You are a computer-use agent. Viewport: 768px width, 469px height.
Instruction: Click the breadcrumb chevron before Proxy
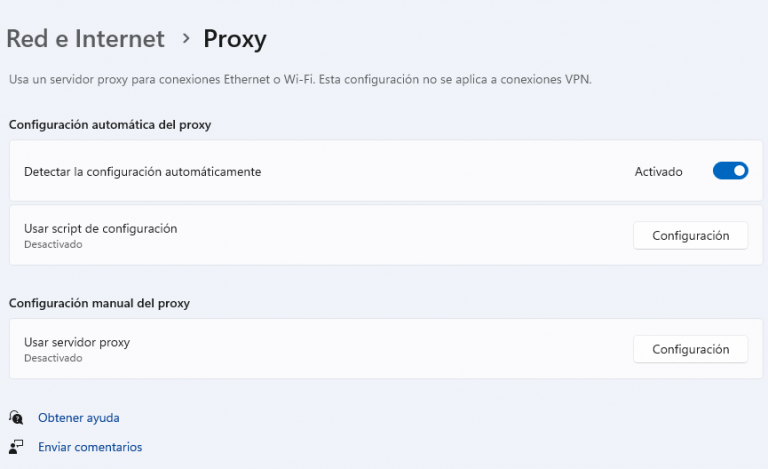(x=185, y=39)
